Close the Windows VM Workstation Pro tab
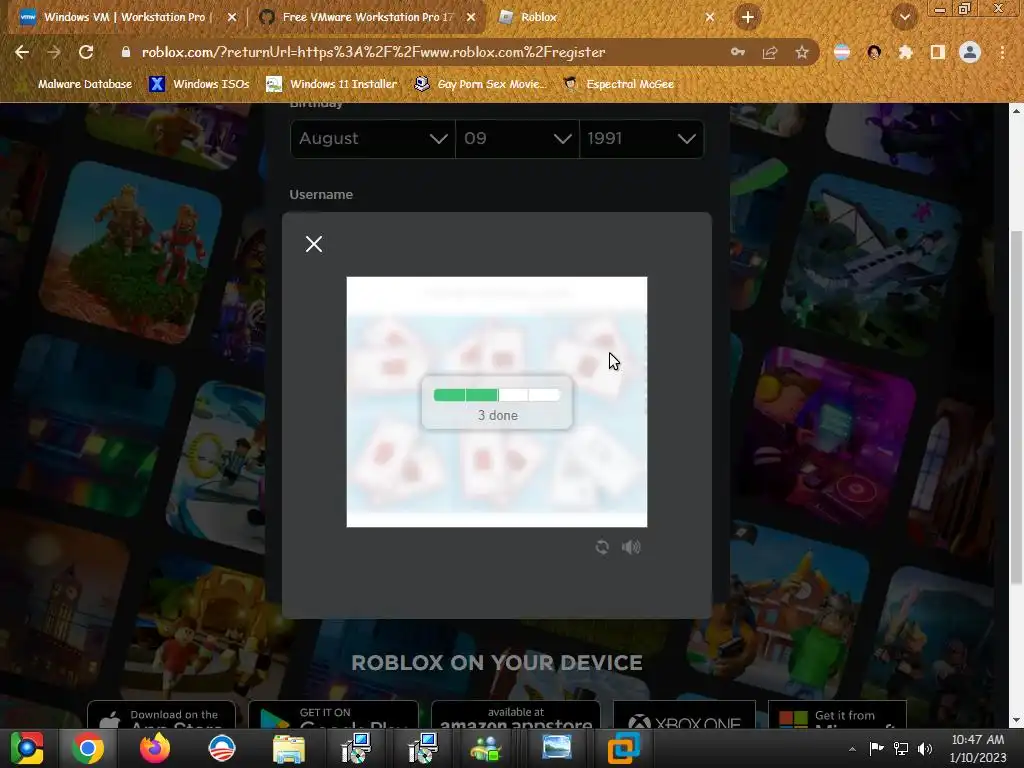Image resolution: width=1024 pixels, height=768 pixels. (232, 17)
